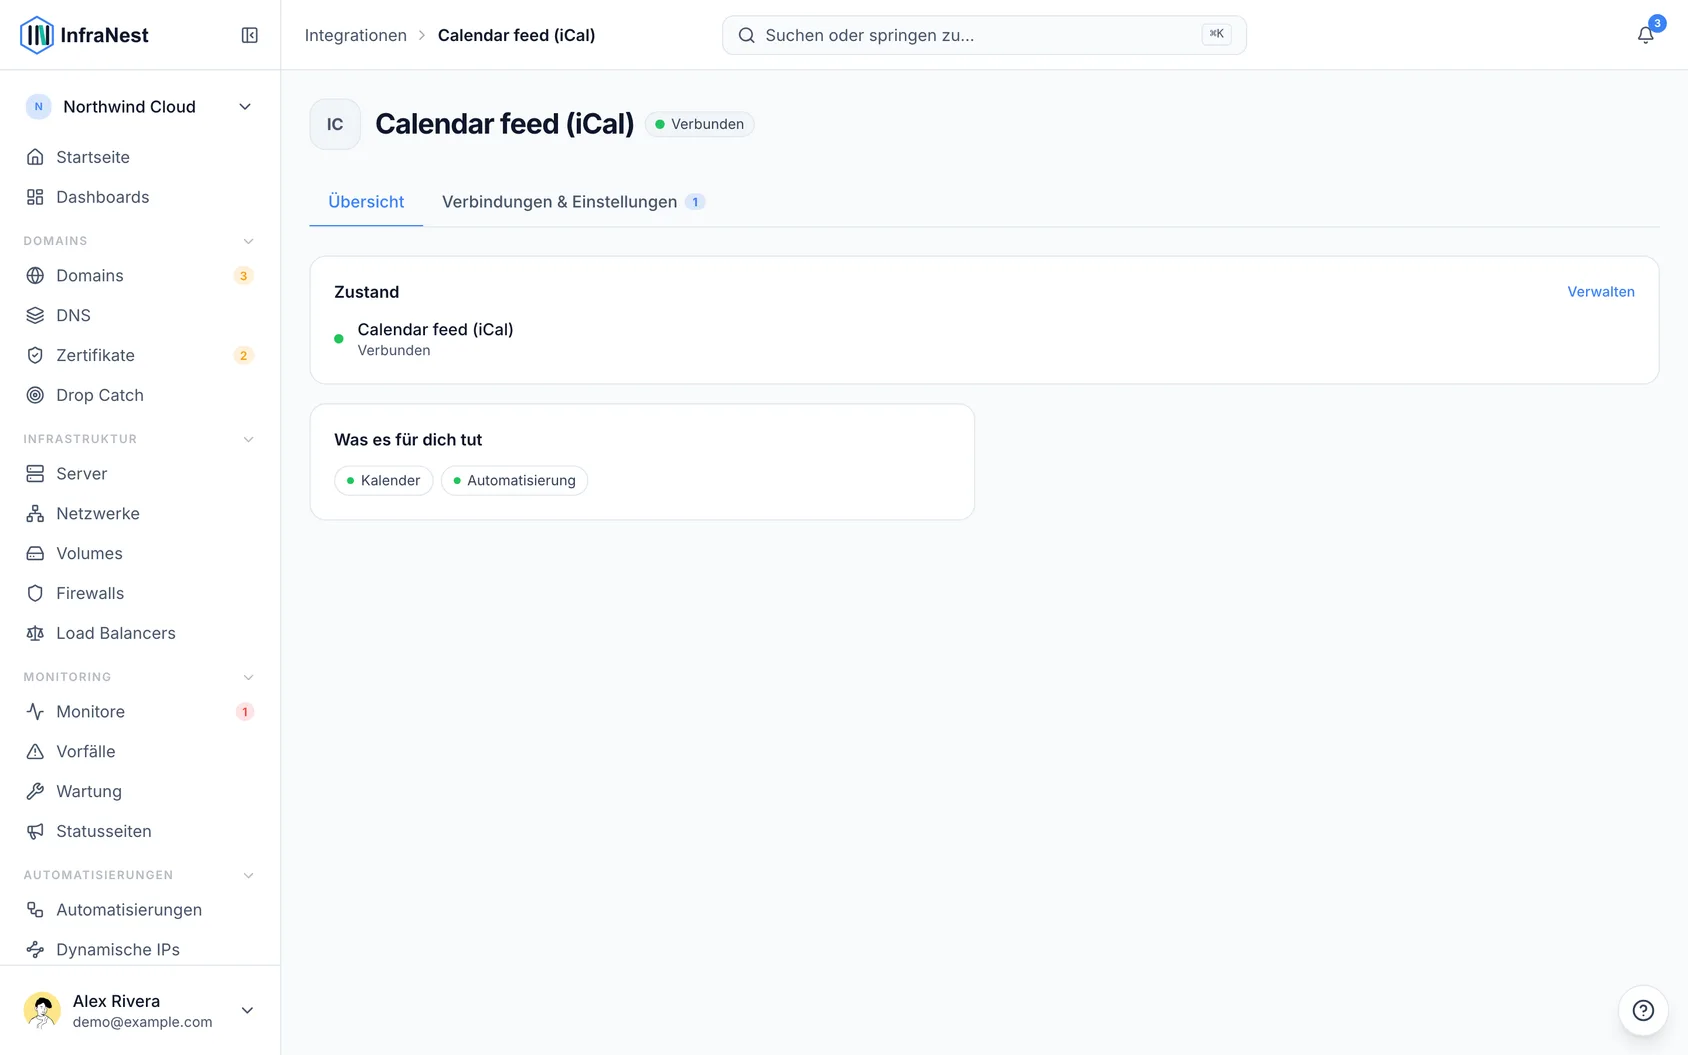
Task: Click the Drop Catch target icon
Action: coord(35,395)
